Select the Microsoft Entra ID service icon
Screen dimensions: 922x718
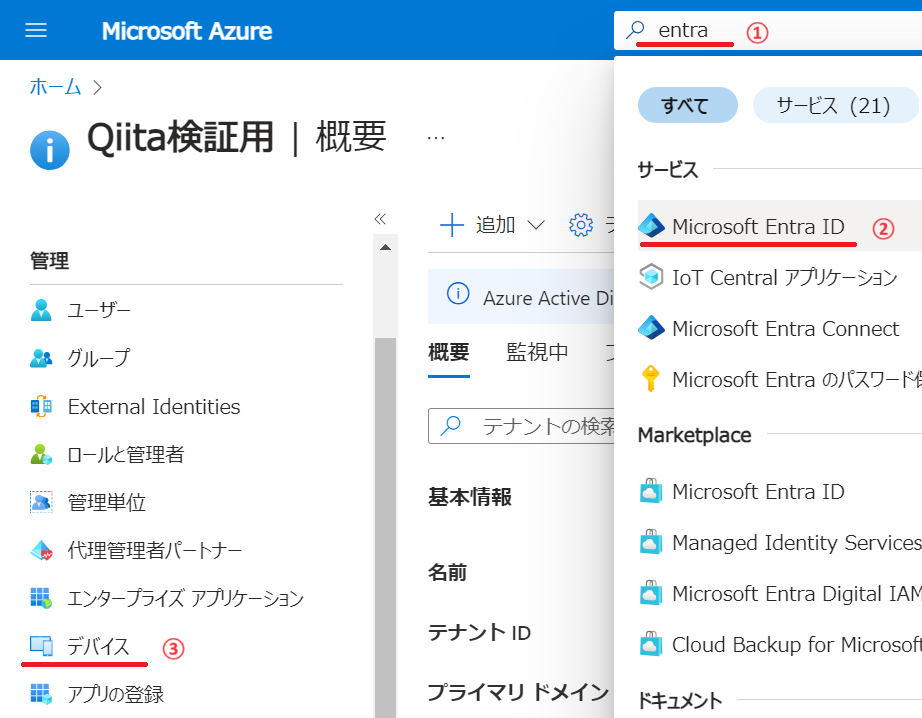[x=651, y=226]
